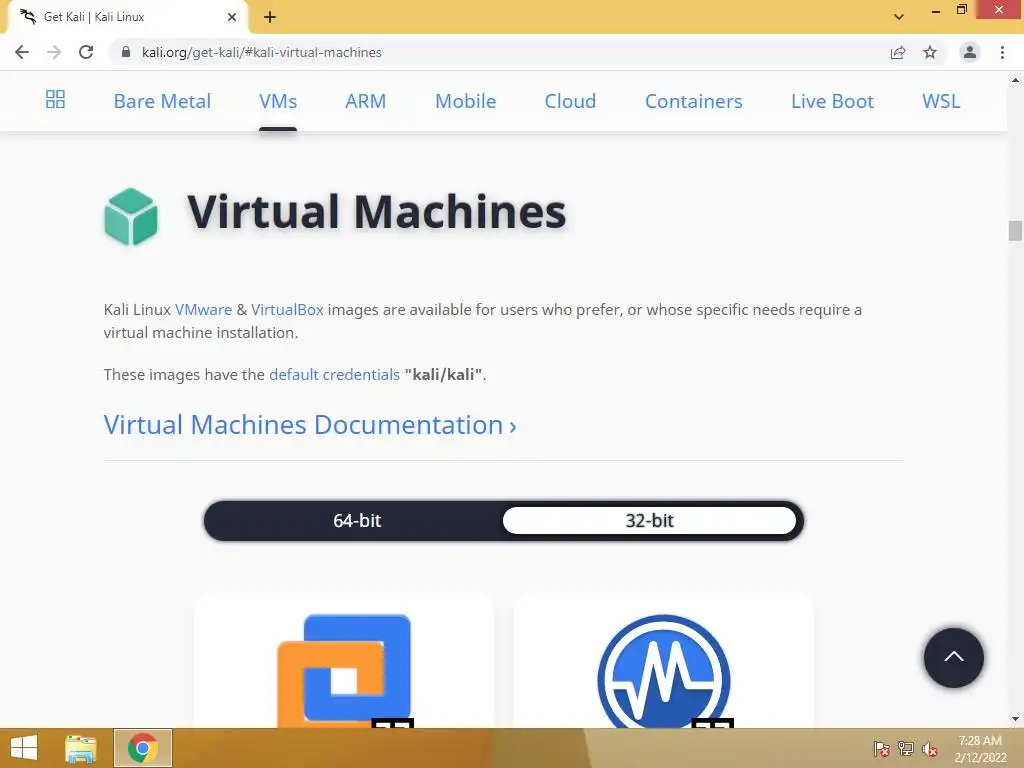
Task: Click the green cube Virtual Machines icon
Action: coord(131,216)
